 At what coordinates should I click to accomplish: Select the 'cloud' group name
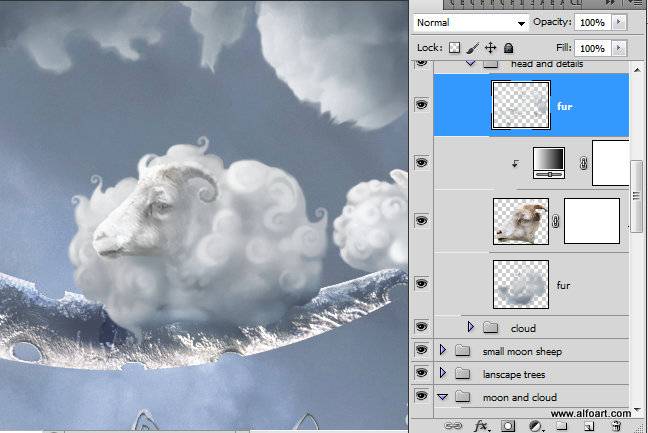(523, 328)
